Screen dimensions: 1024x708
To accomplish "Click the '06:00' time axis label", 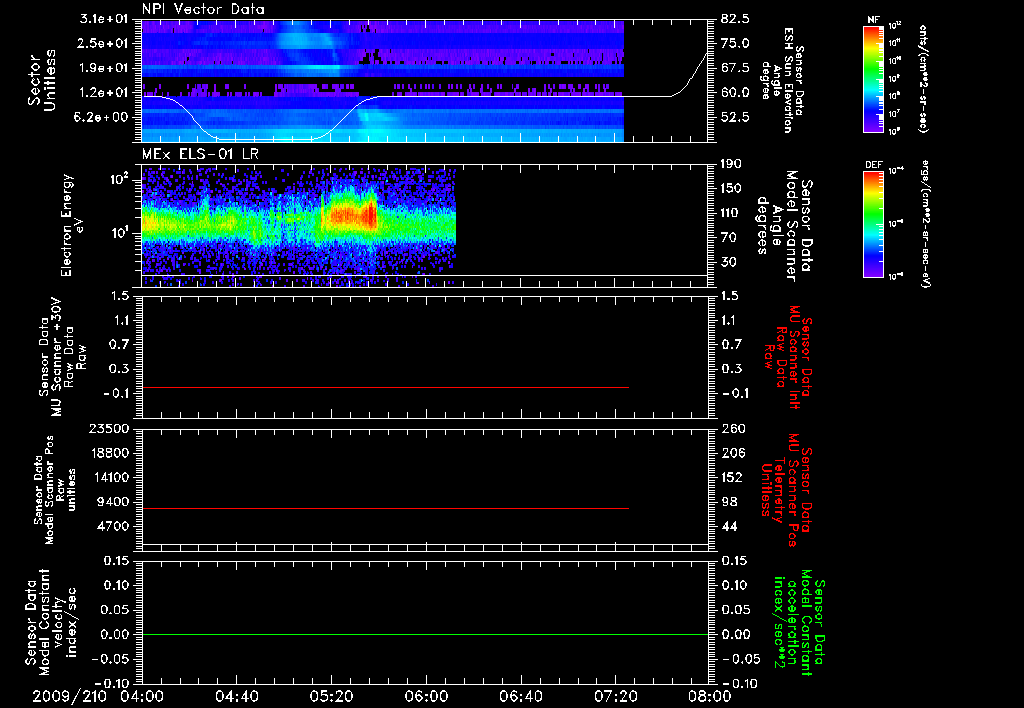I will click(x=426, y=696).
